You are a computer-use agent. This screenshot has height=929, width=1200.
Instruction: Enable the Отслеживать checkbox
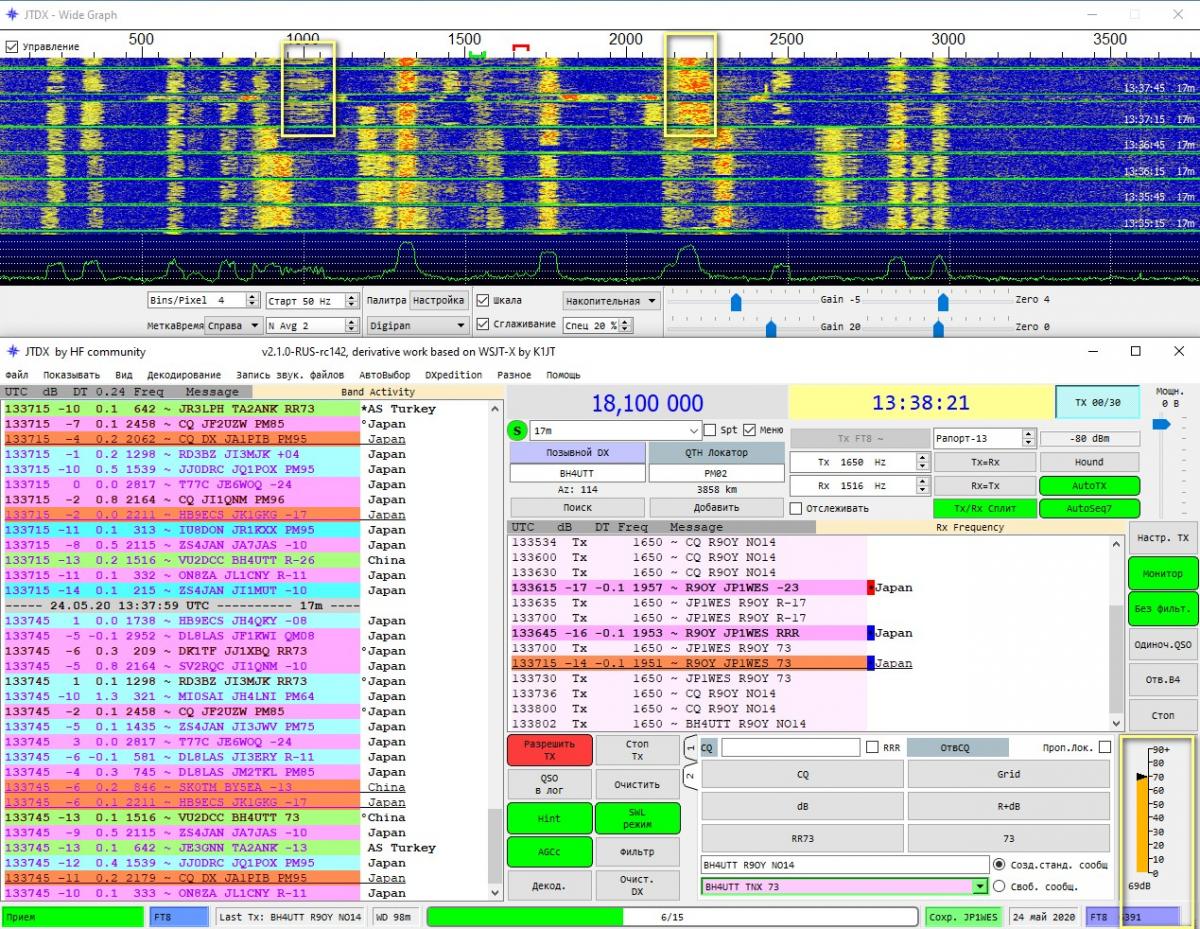coord(796,508)
